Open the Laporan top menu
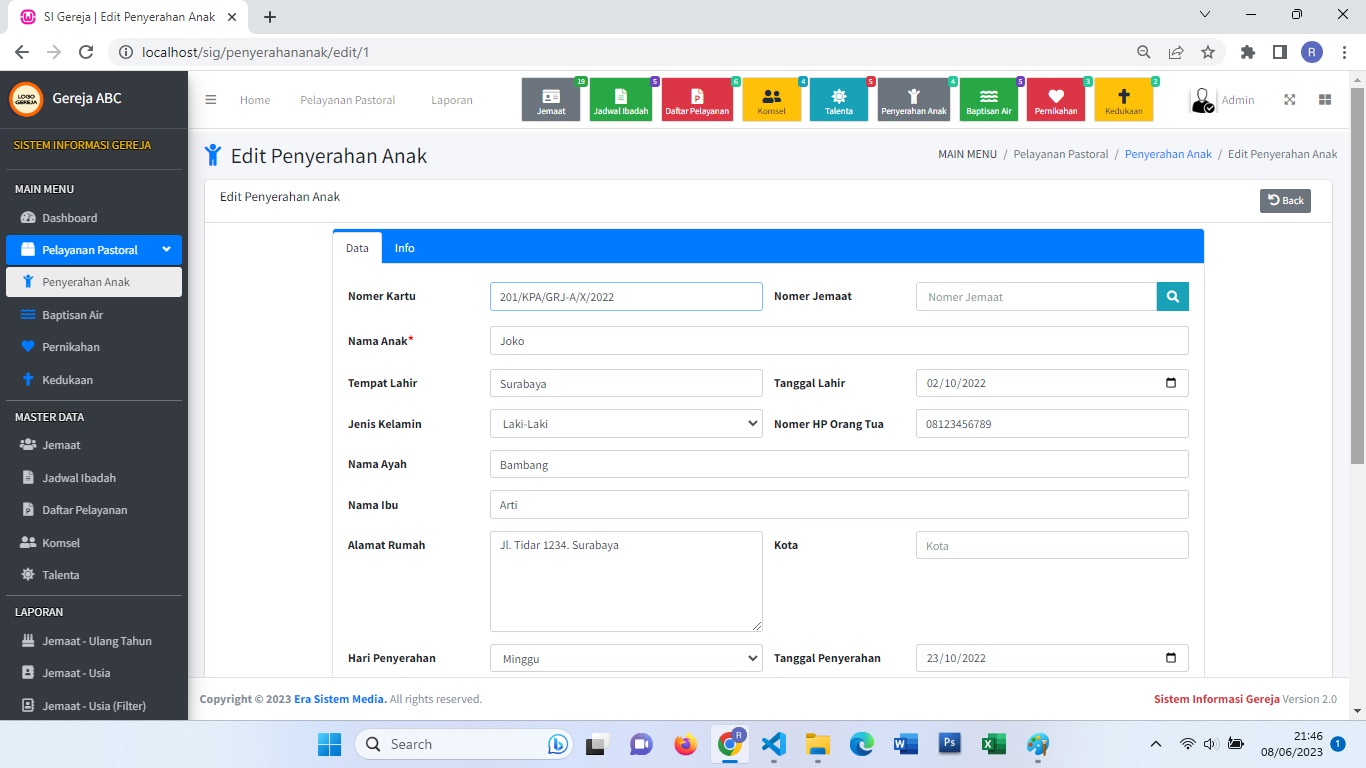 point(452,100)
